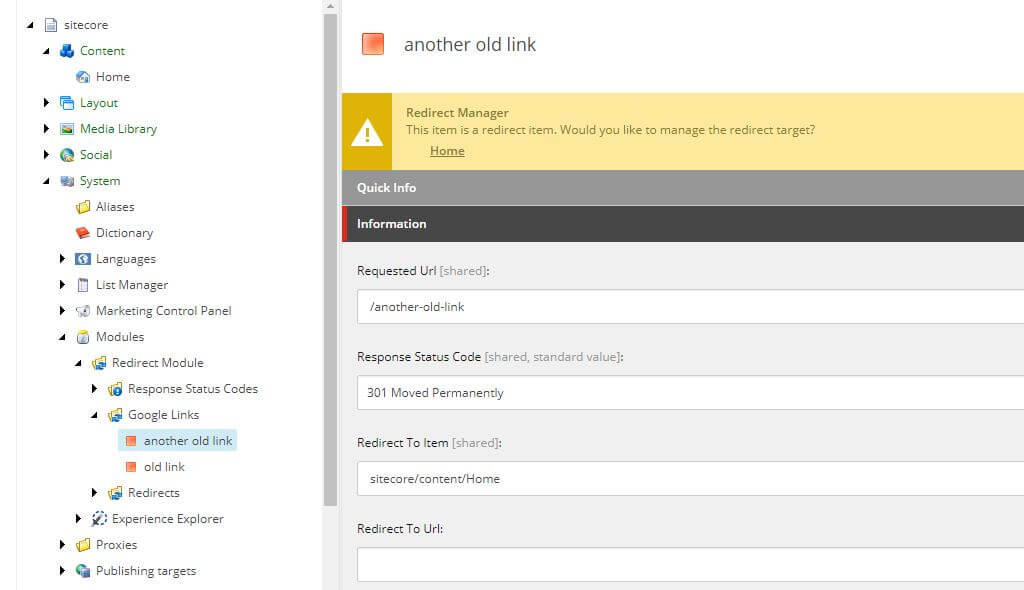The width and height of the screenshot is (1024, 590).
Task: Click the Redirects folder icon
Action: 115,493
